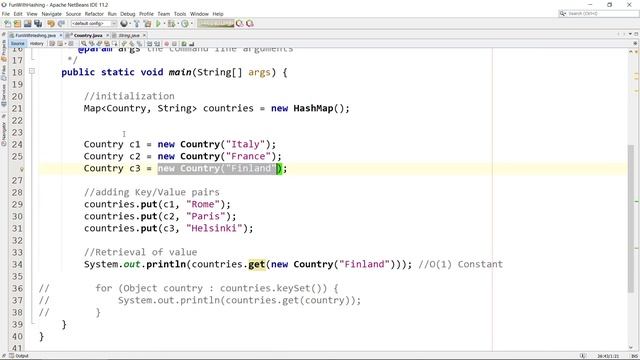Close the String.java tab
640x360 pixels.
pyautogui.click(x=144, y=36)
